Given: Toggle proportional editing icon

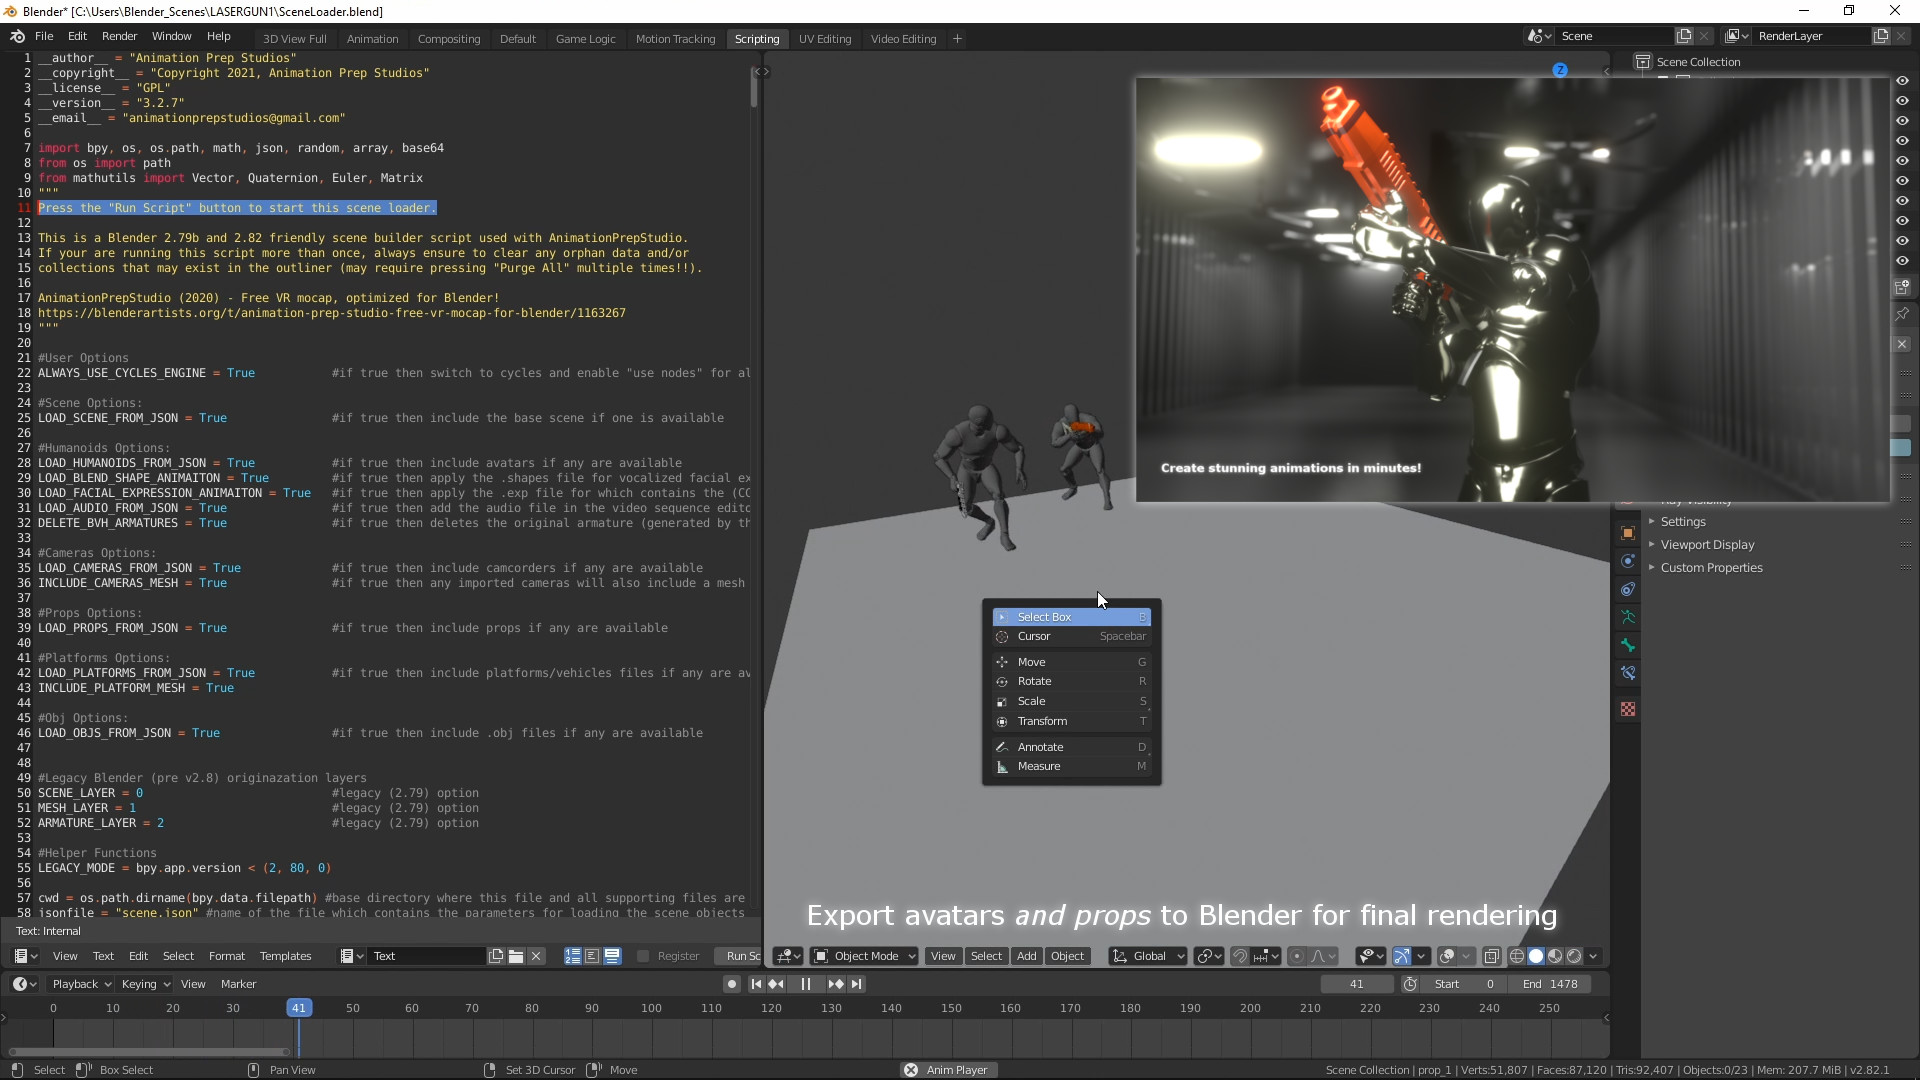Looking at the screenshot, I should click(x=1295, y=957).
